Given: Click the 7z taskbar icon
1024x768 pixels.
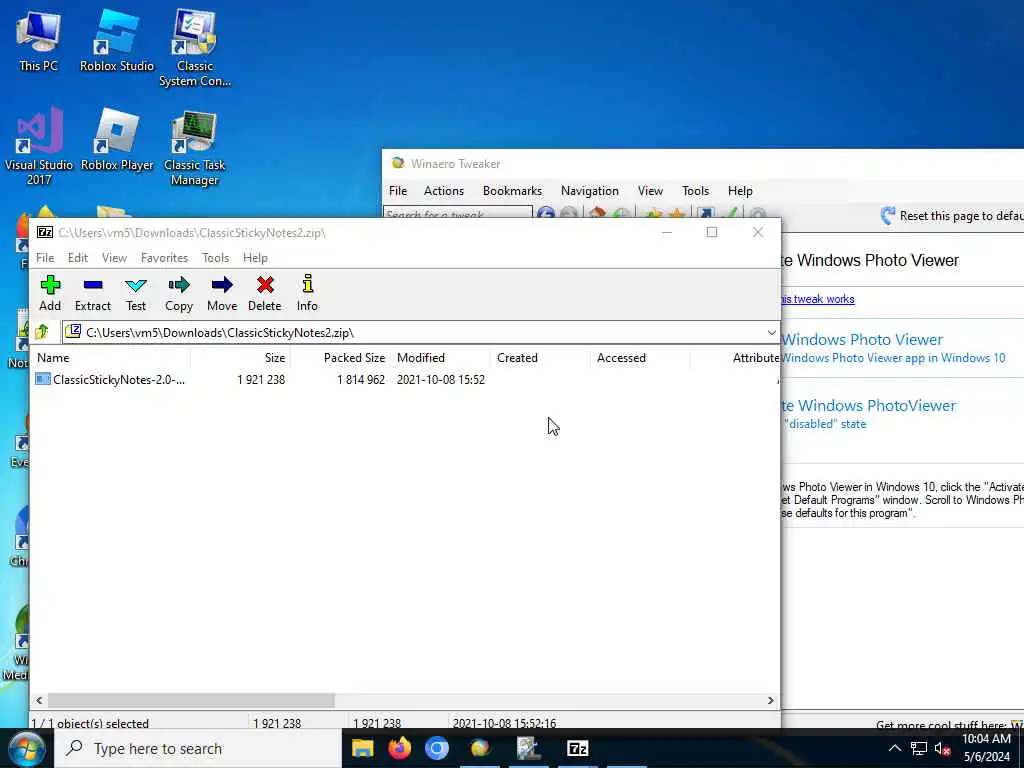Looking at the screenshot, I should point(578,748).
